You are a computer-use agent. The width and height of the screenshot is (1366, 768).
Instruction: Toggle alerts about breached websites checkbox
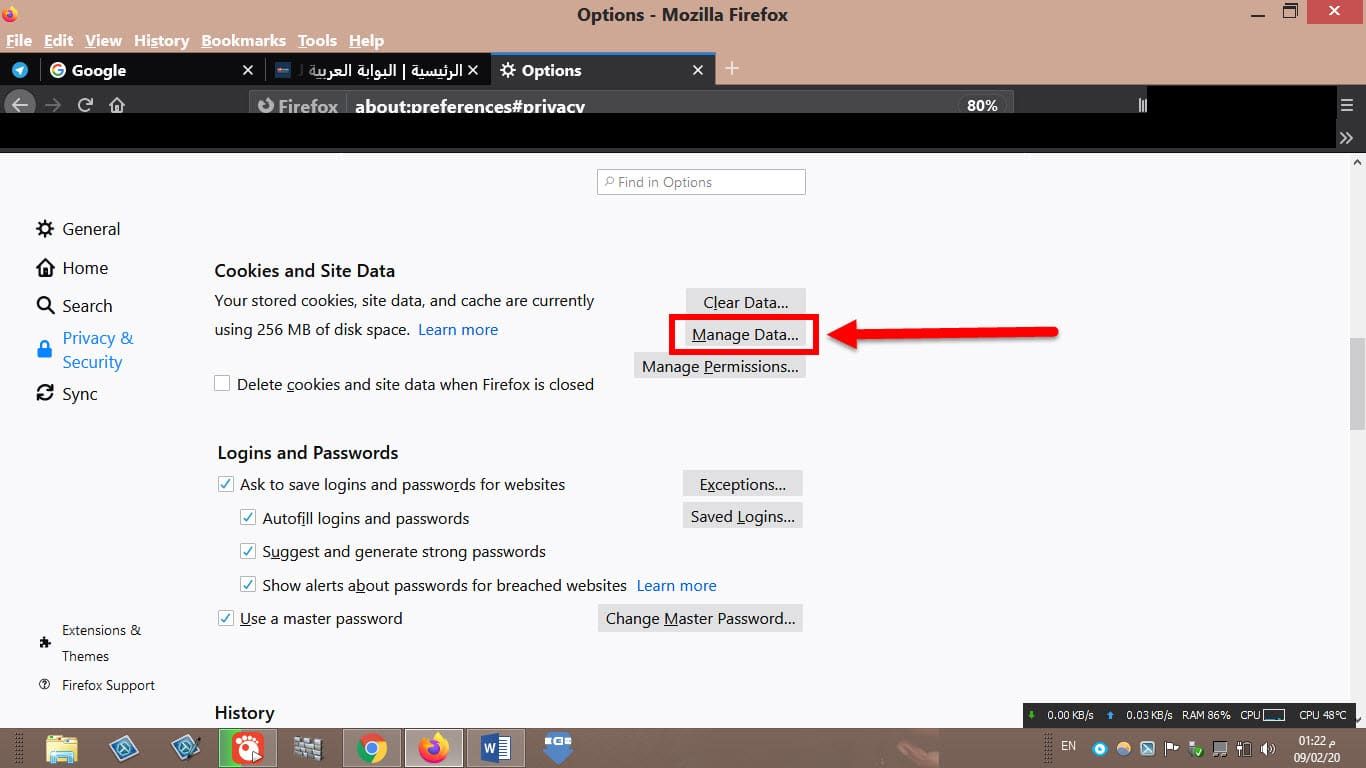(x=248, y=585)
